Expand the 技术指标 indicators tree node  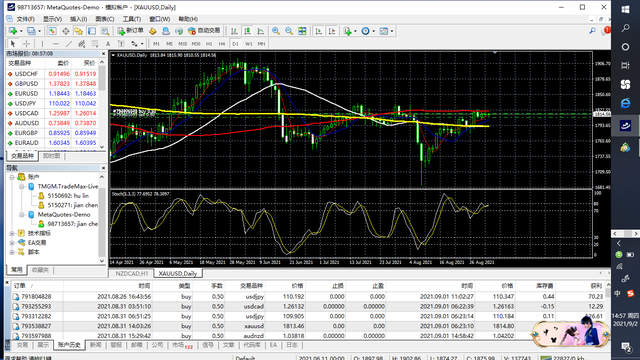tap(12, 233)
